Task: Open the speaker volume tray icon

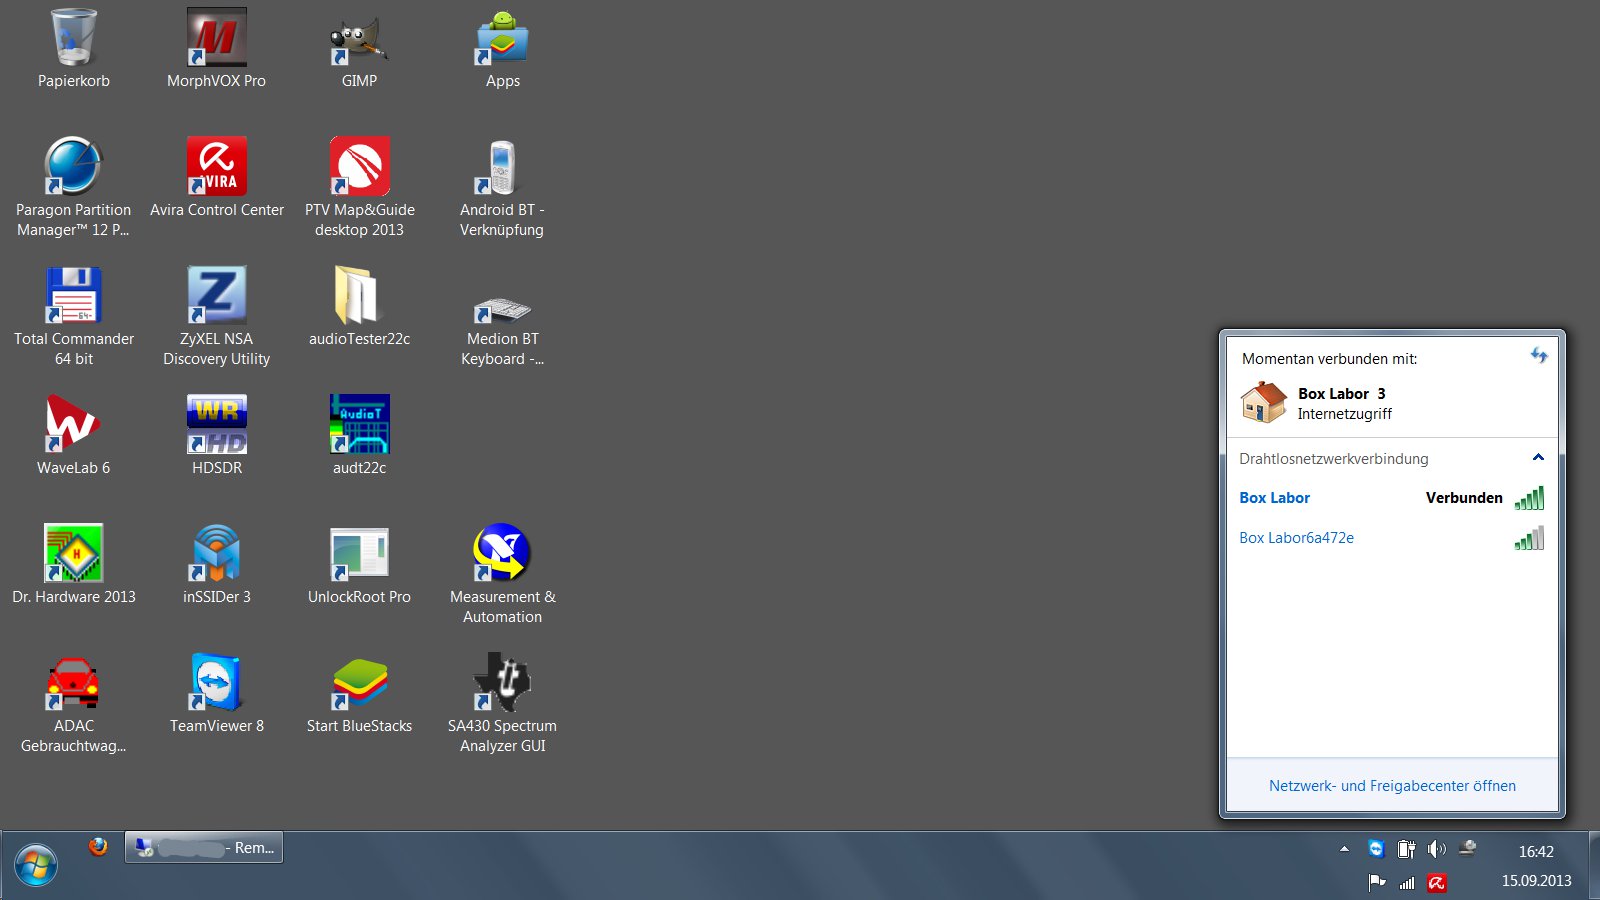Action: (1436, 849)
